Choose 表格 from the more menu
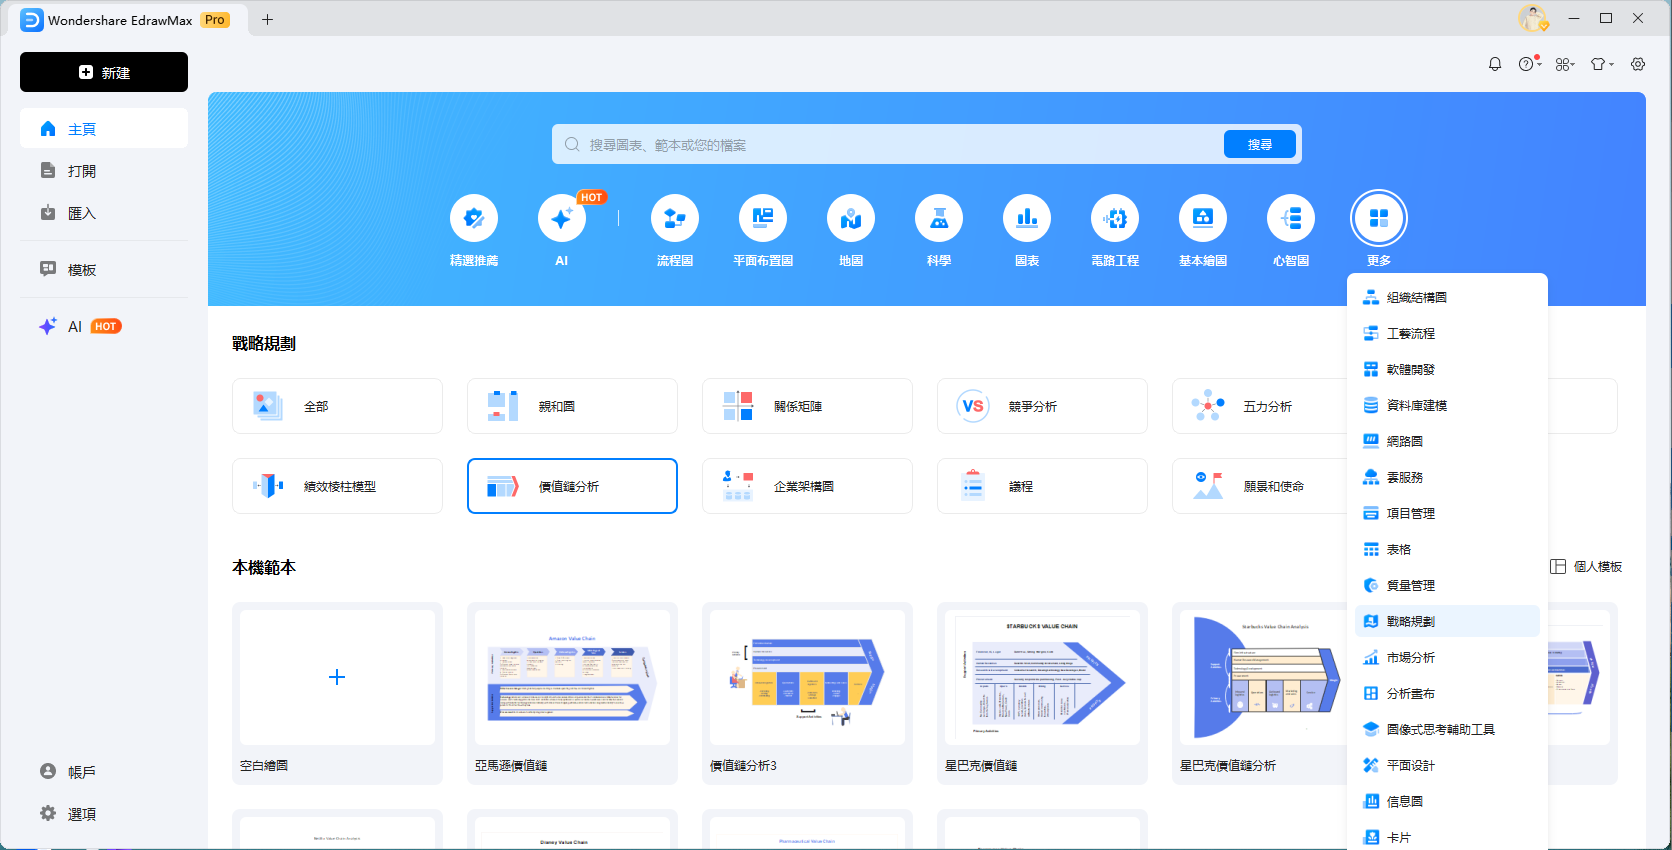1672x850 pixels. pyautogui.click(x=1447, y=549)
